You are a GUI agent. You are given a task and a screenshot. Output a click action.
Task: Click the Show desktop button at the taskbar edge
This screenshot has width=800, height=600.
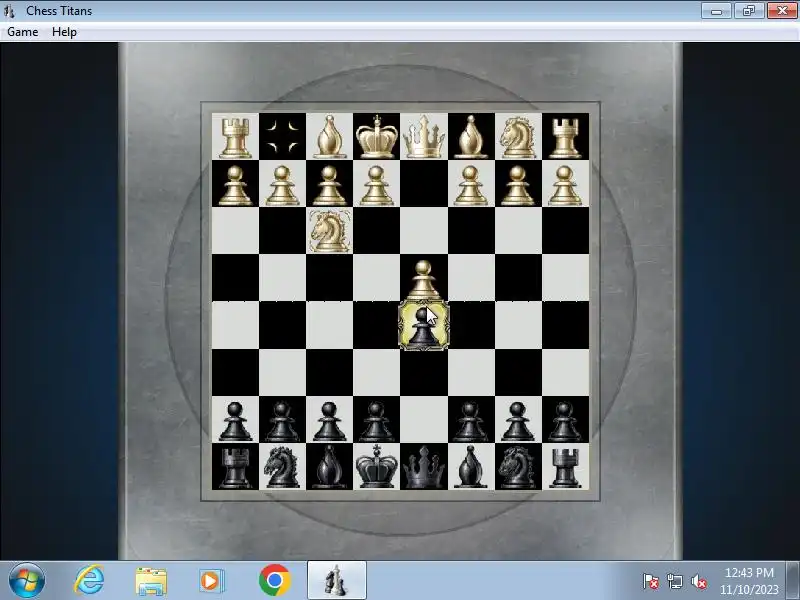point(793,581)
